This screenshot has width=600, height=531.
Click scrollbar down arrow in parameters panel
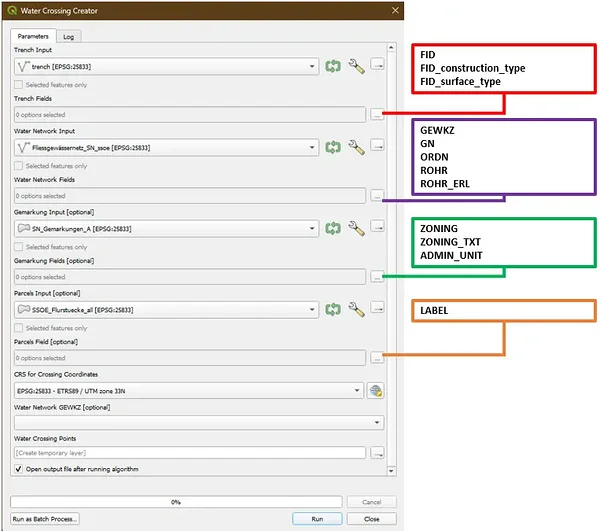391,471
